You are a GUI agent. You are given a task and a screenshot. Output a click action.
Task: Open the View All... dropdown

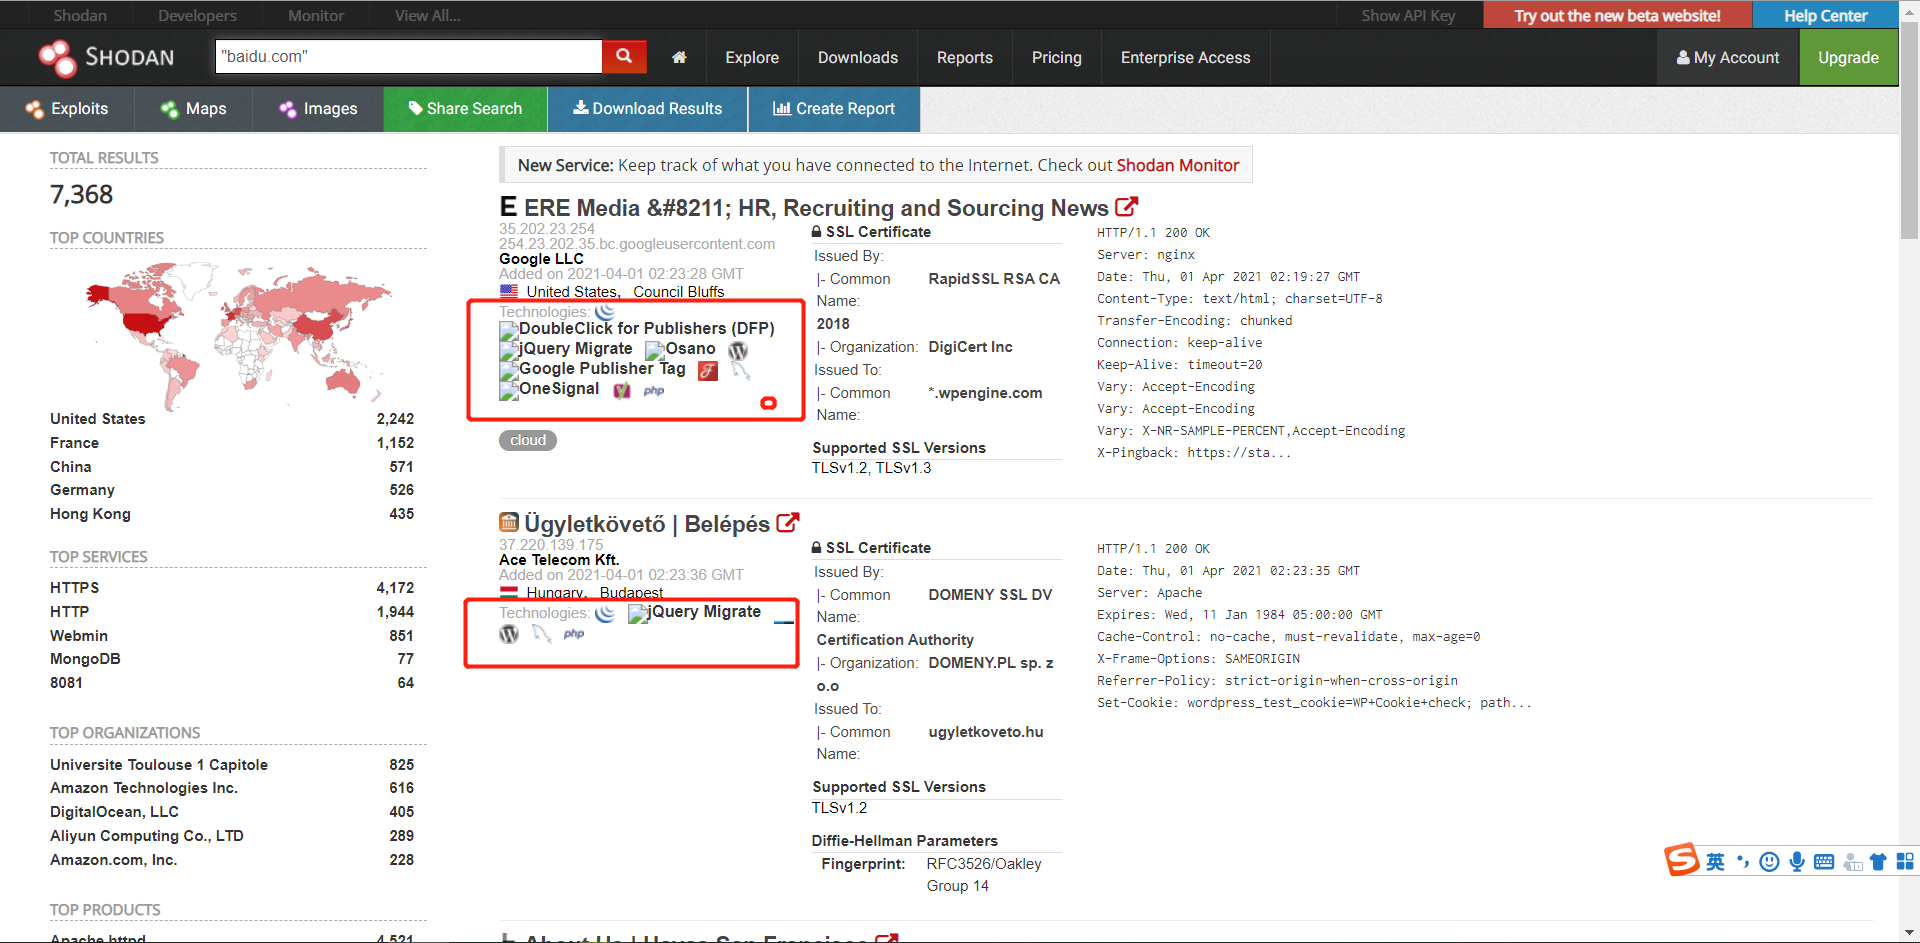pyautogui.click(x=427, y=15)
